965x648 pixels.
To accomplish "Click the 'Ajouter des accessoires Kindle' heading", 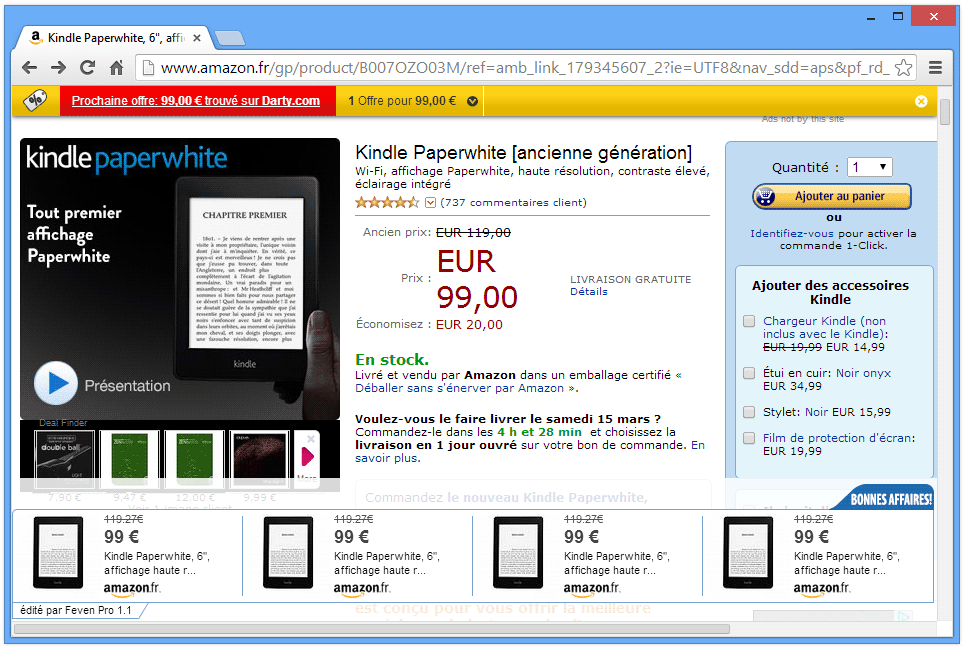I will [830, 292].
